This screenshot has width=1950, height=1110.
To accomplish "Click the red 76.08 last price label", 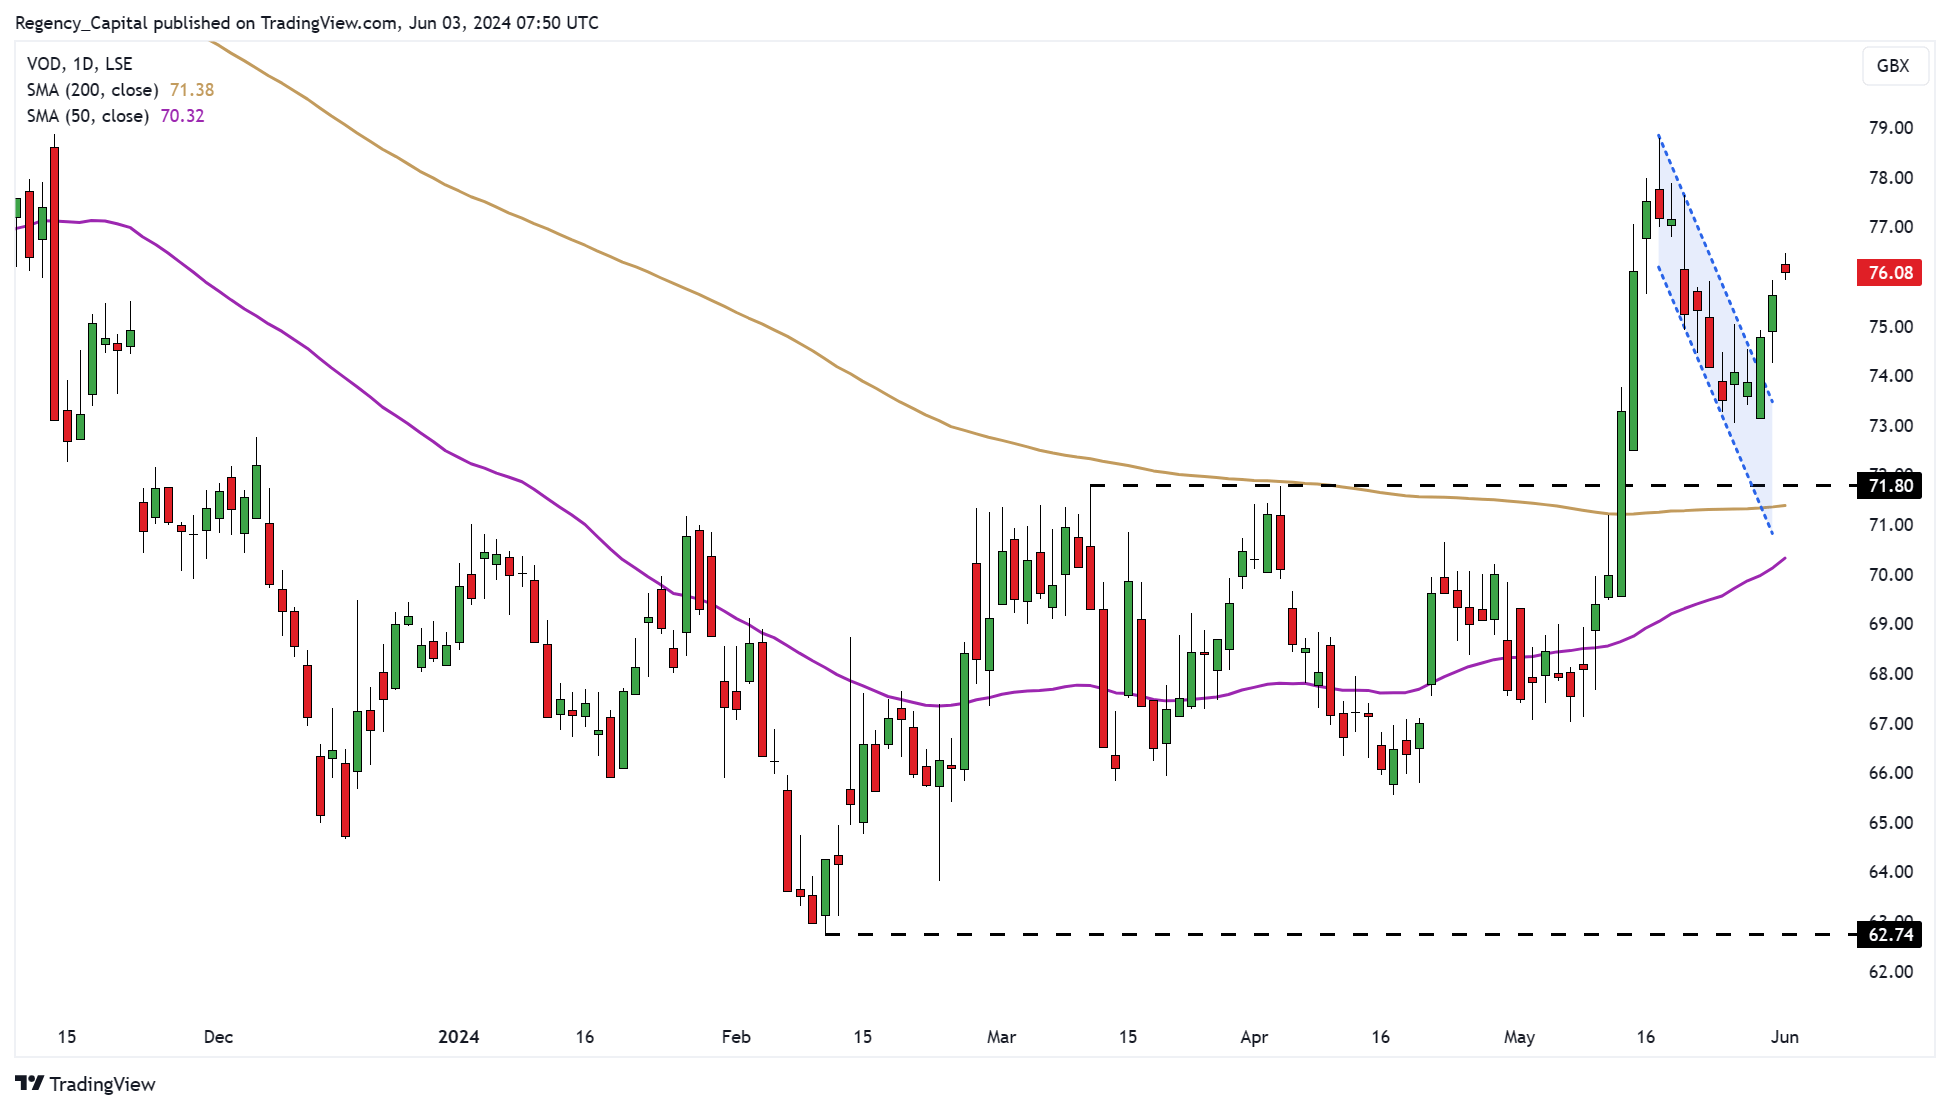I will click(1888, 272).
